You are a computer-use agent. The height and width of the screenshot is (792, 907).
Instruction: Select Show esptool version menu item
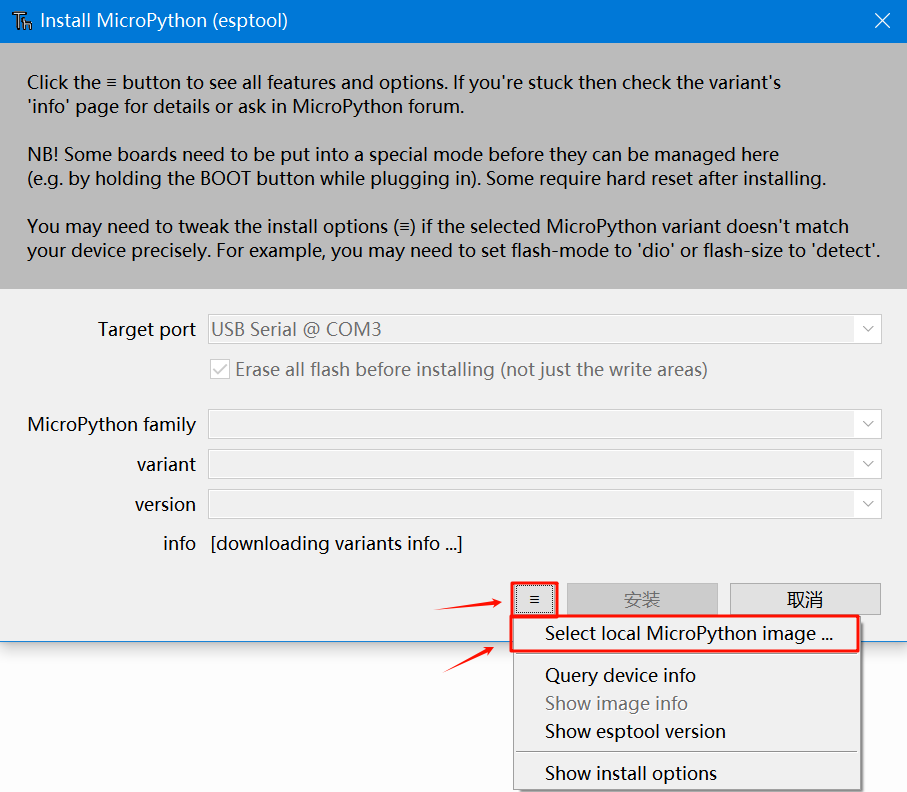pyautogui.click(x=686, y=732)
